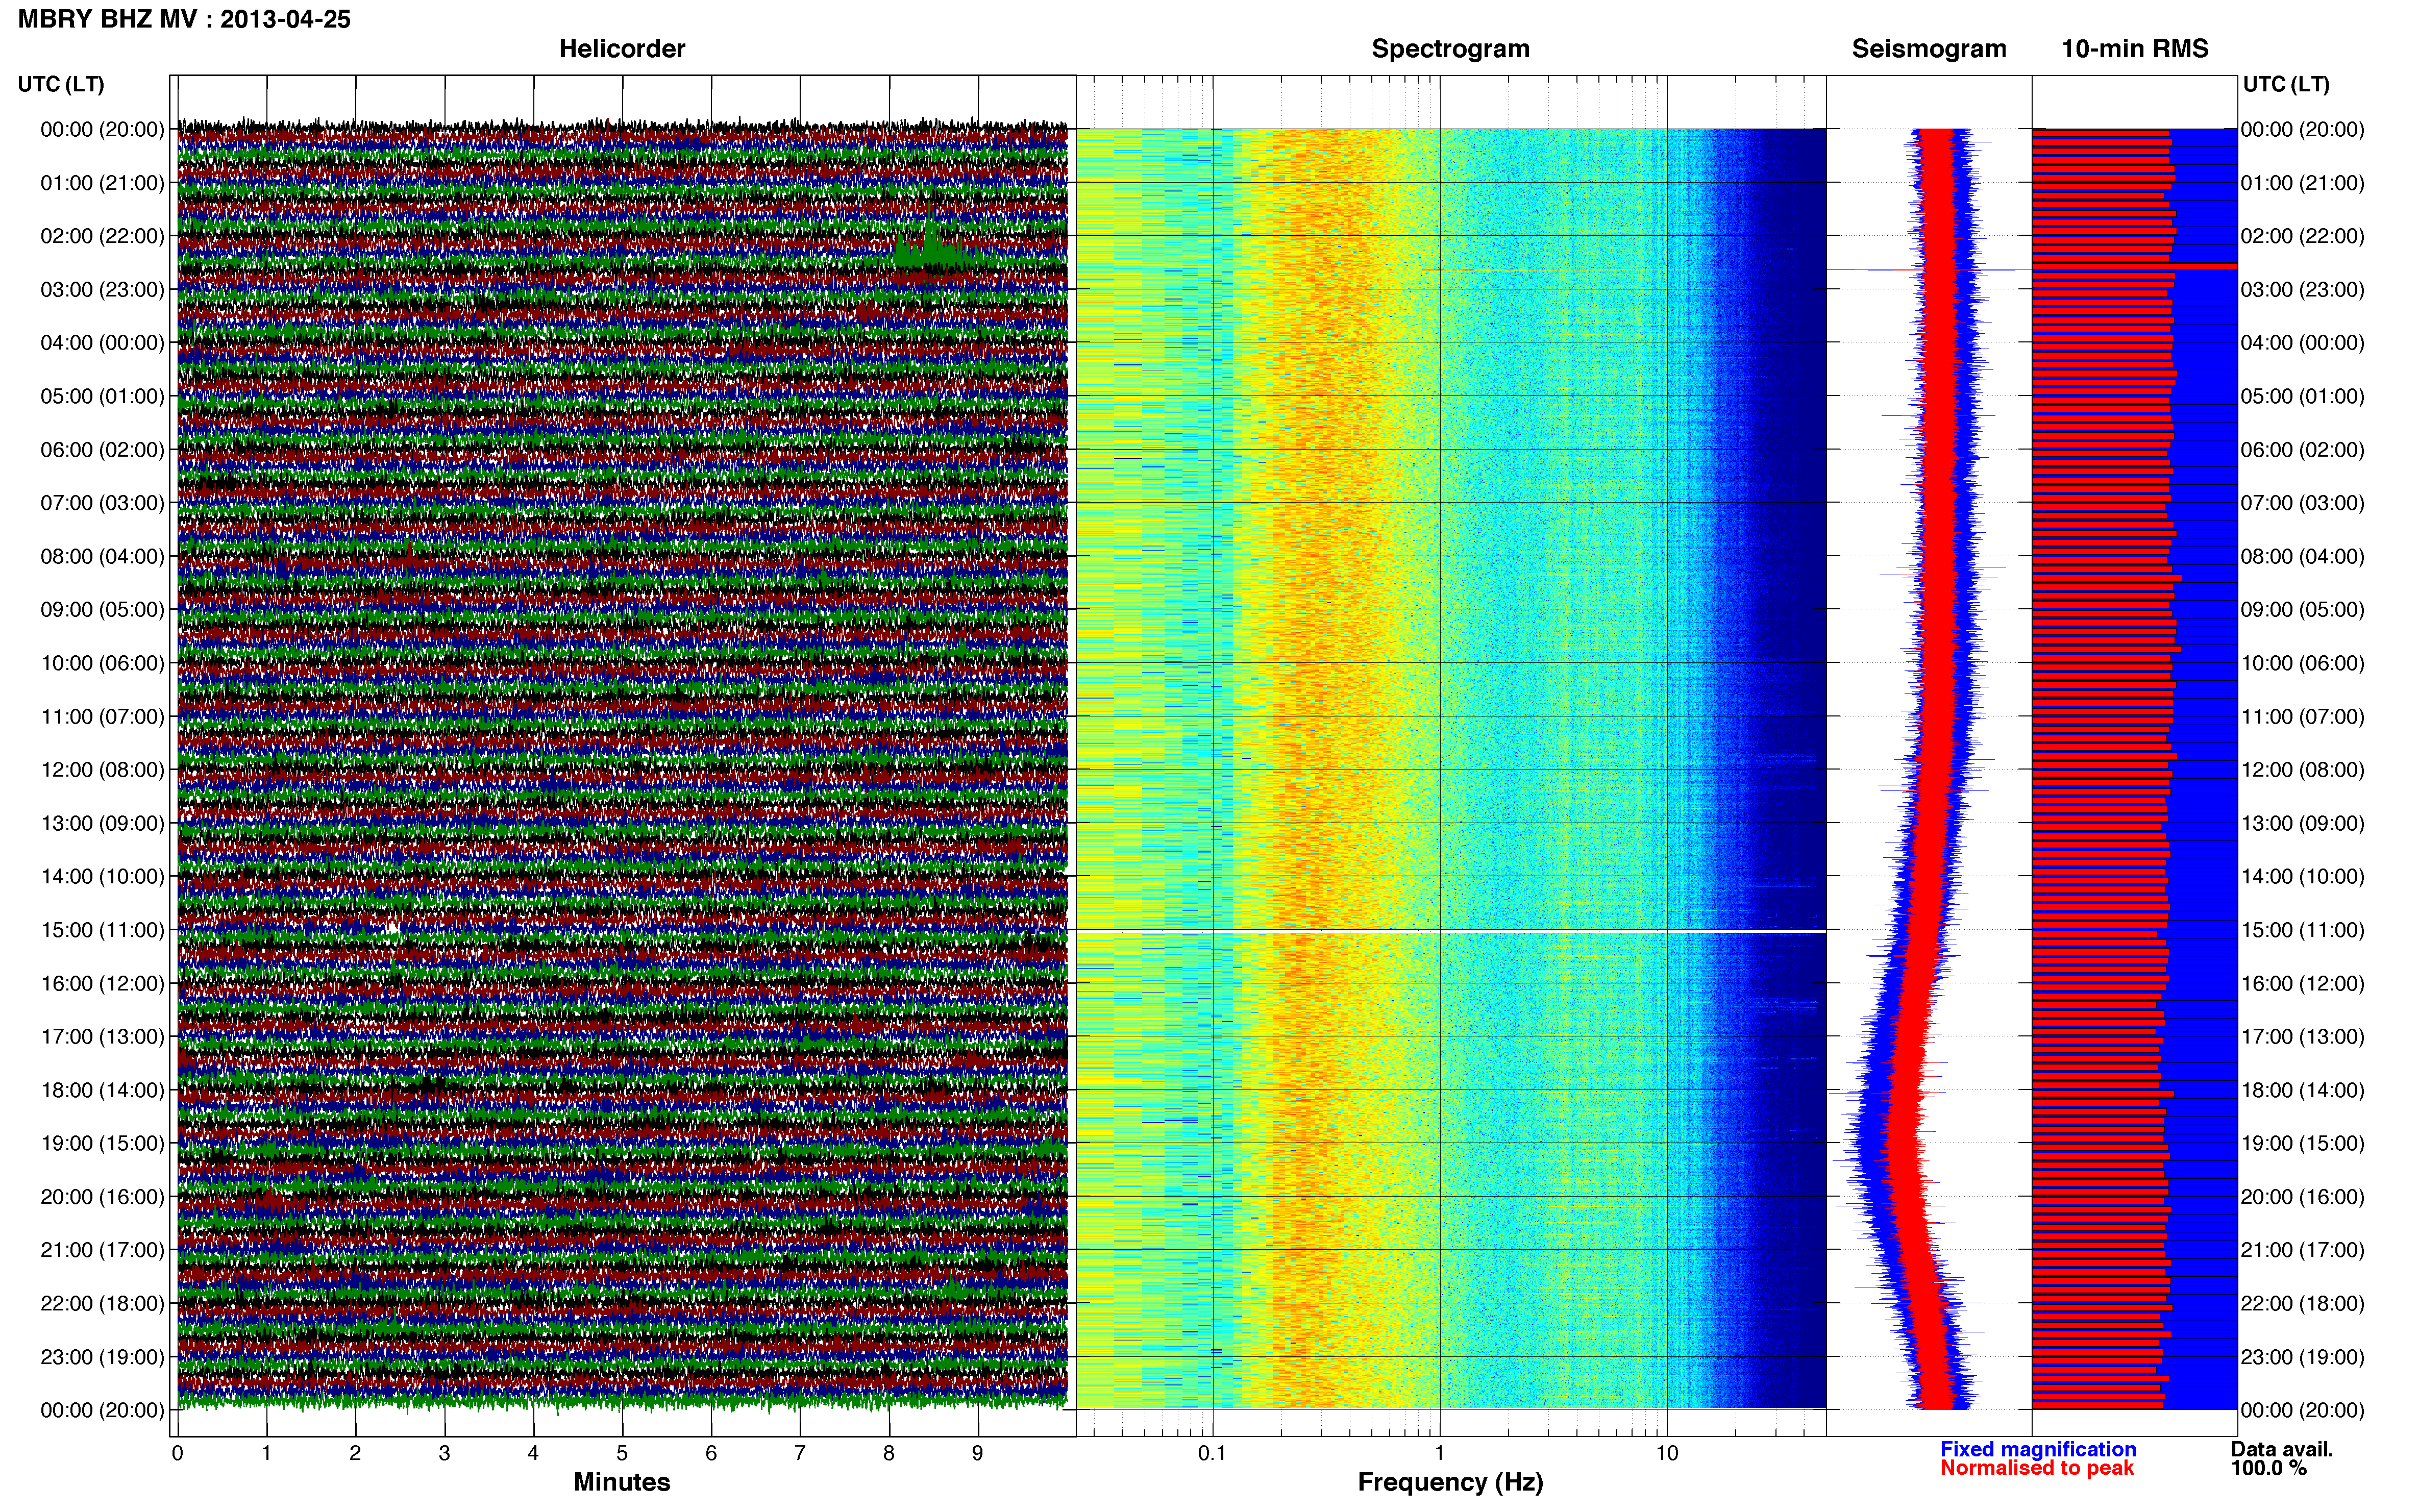Click '16:00 (12:00)' label beside the 10-min RMS panel

point(2303,983)
